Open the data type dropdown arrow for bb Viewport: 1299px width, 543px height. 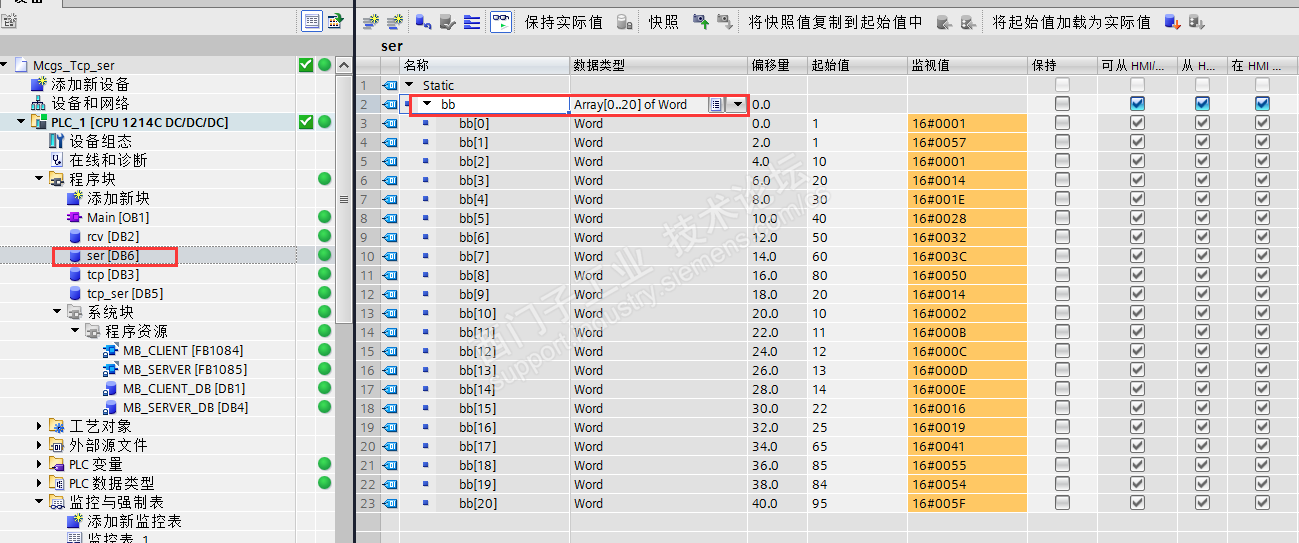pyautogui.click(x=738, y=104)
